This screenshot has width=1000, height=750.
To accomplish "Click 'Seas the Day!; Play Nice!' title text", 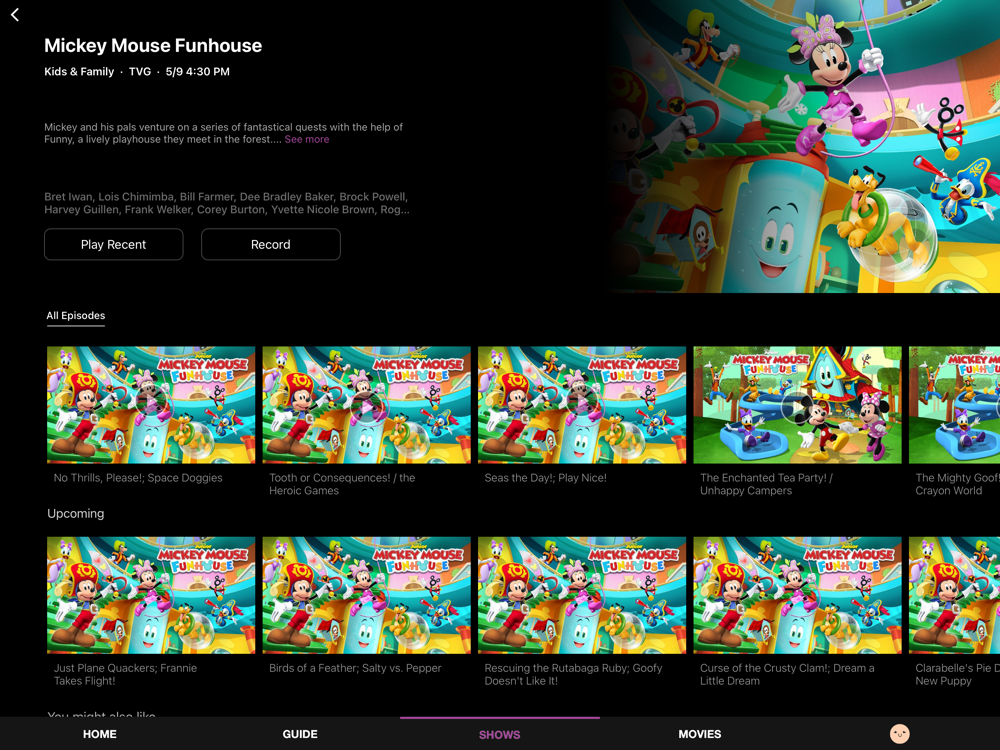I will point(546,478).
